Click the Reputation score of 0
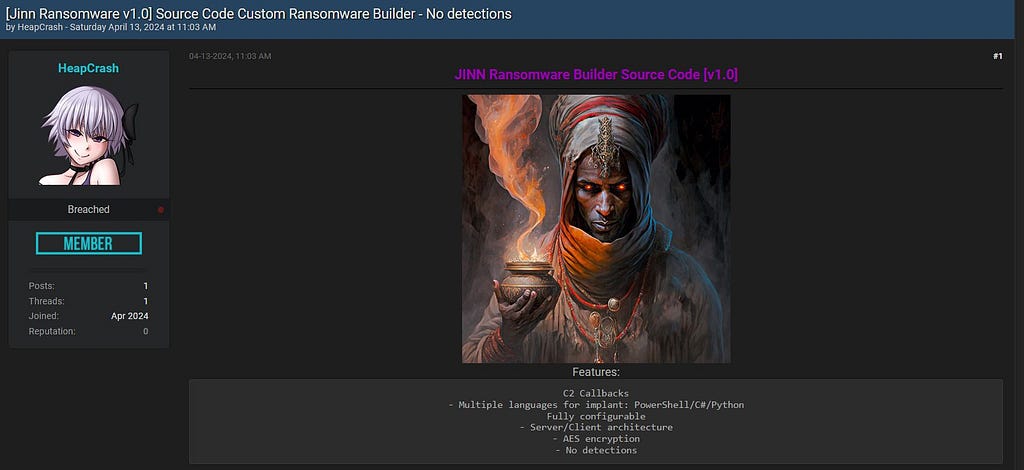 click(146, 332)
